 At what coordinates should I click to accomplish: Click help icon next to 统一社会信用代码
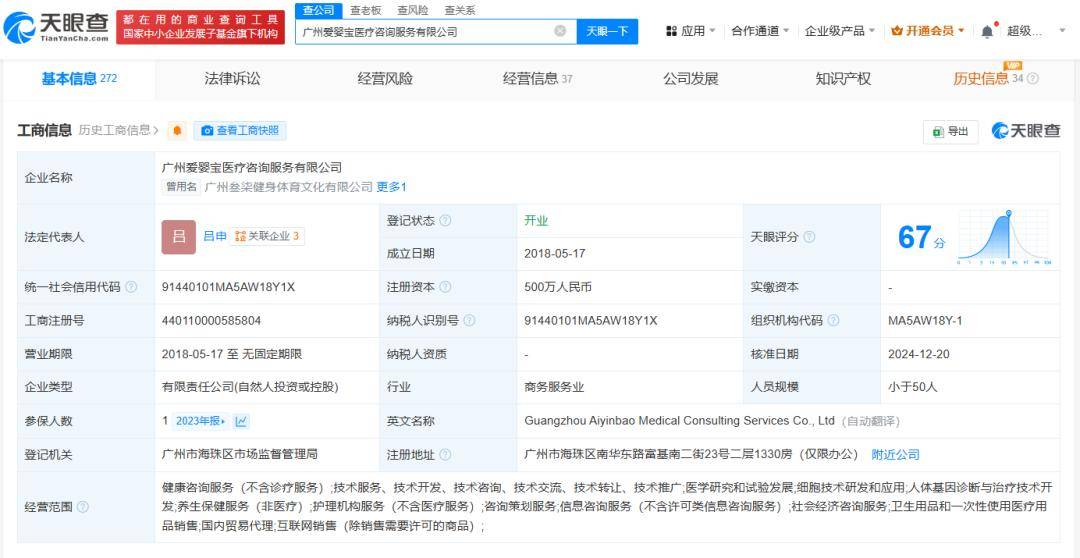pyautogui.click(x=131, y=287)
